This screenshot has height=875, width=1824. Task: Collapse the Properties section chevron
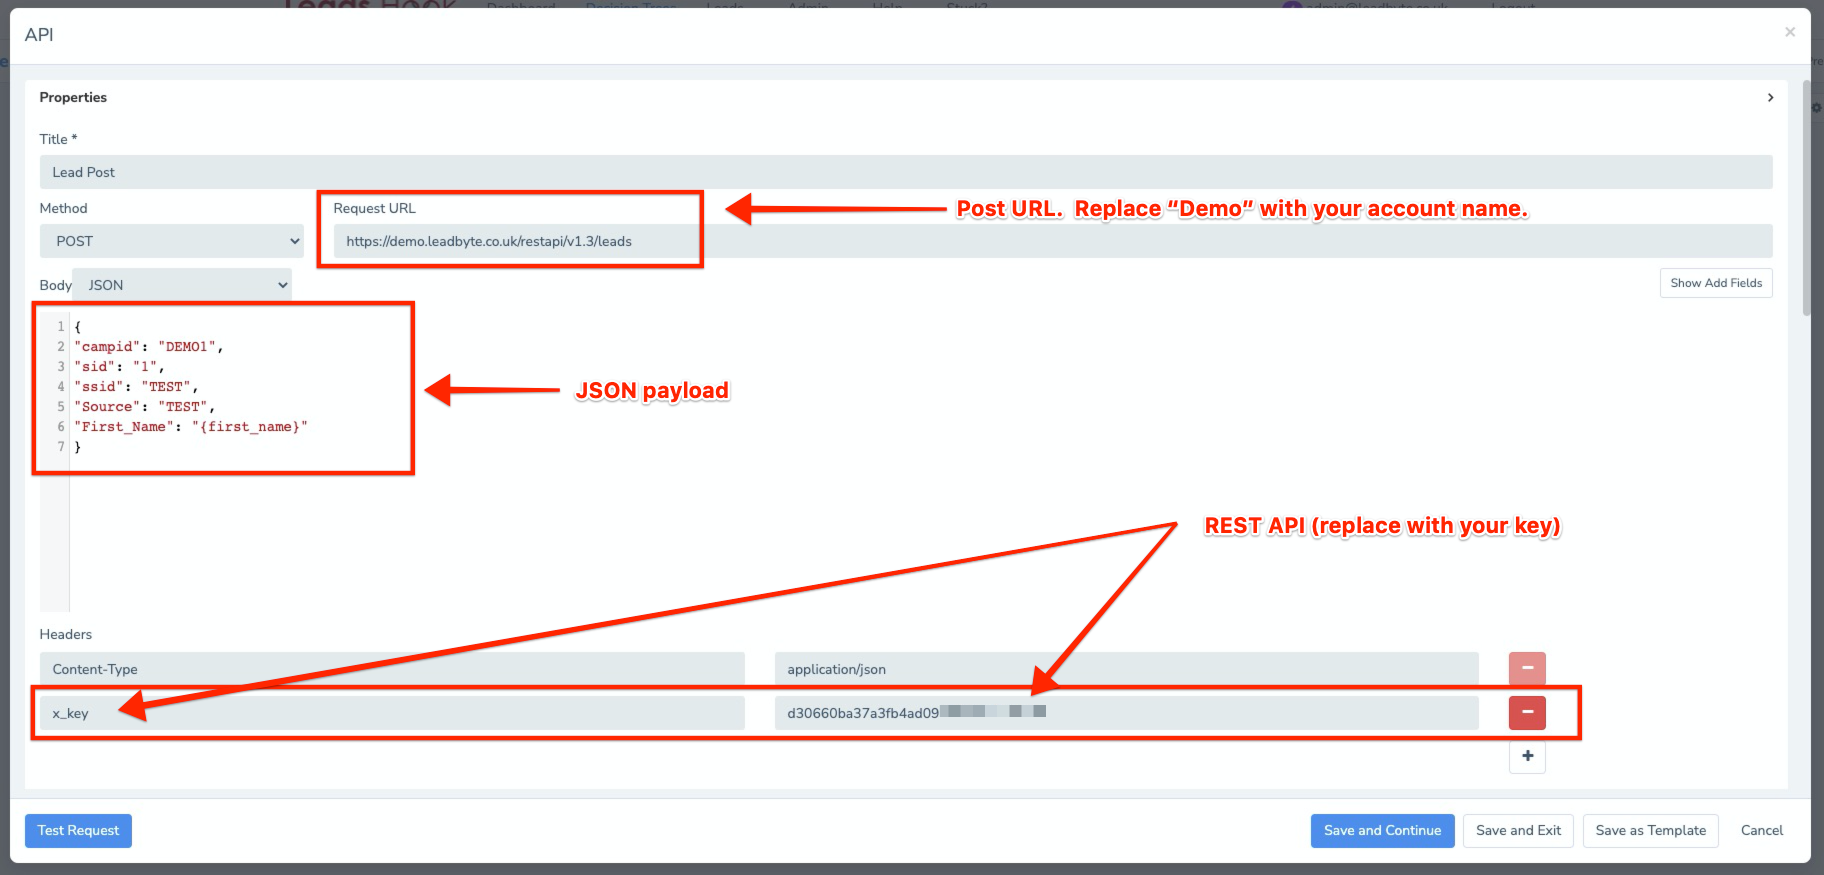(1770, 97)
